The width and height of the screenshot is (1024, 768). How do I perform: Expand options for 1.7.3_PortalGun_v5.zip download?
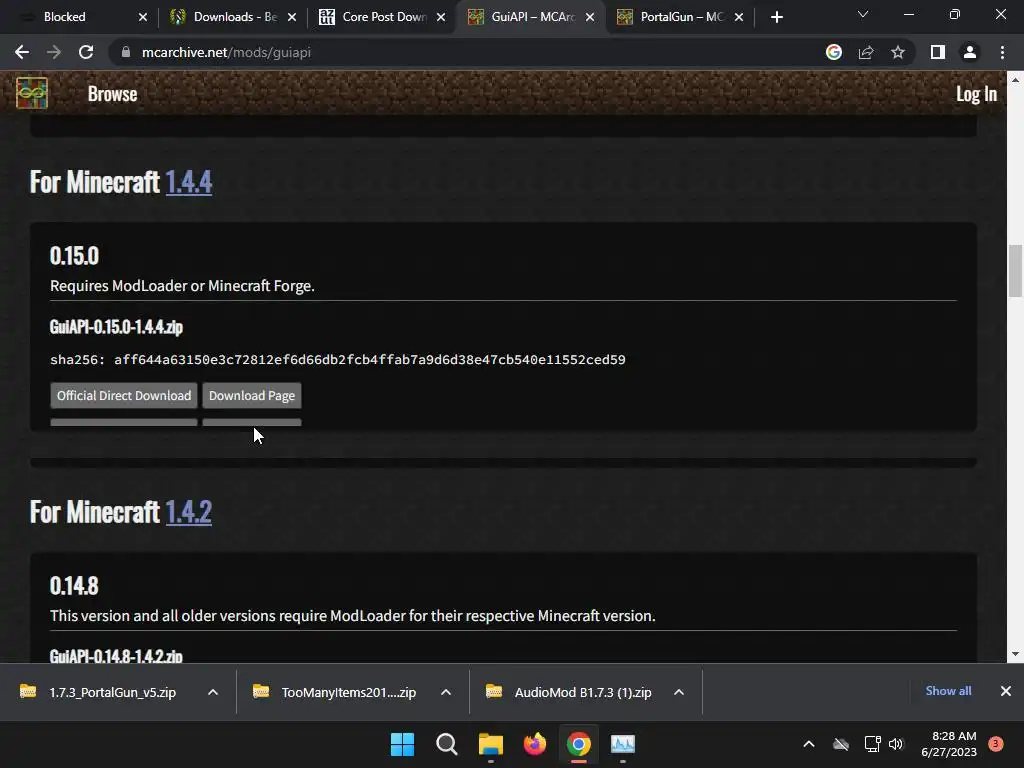pos(213,692)
